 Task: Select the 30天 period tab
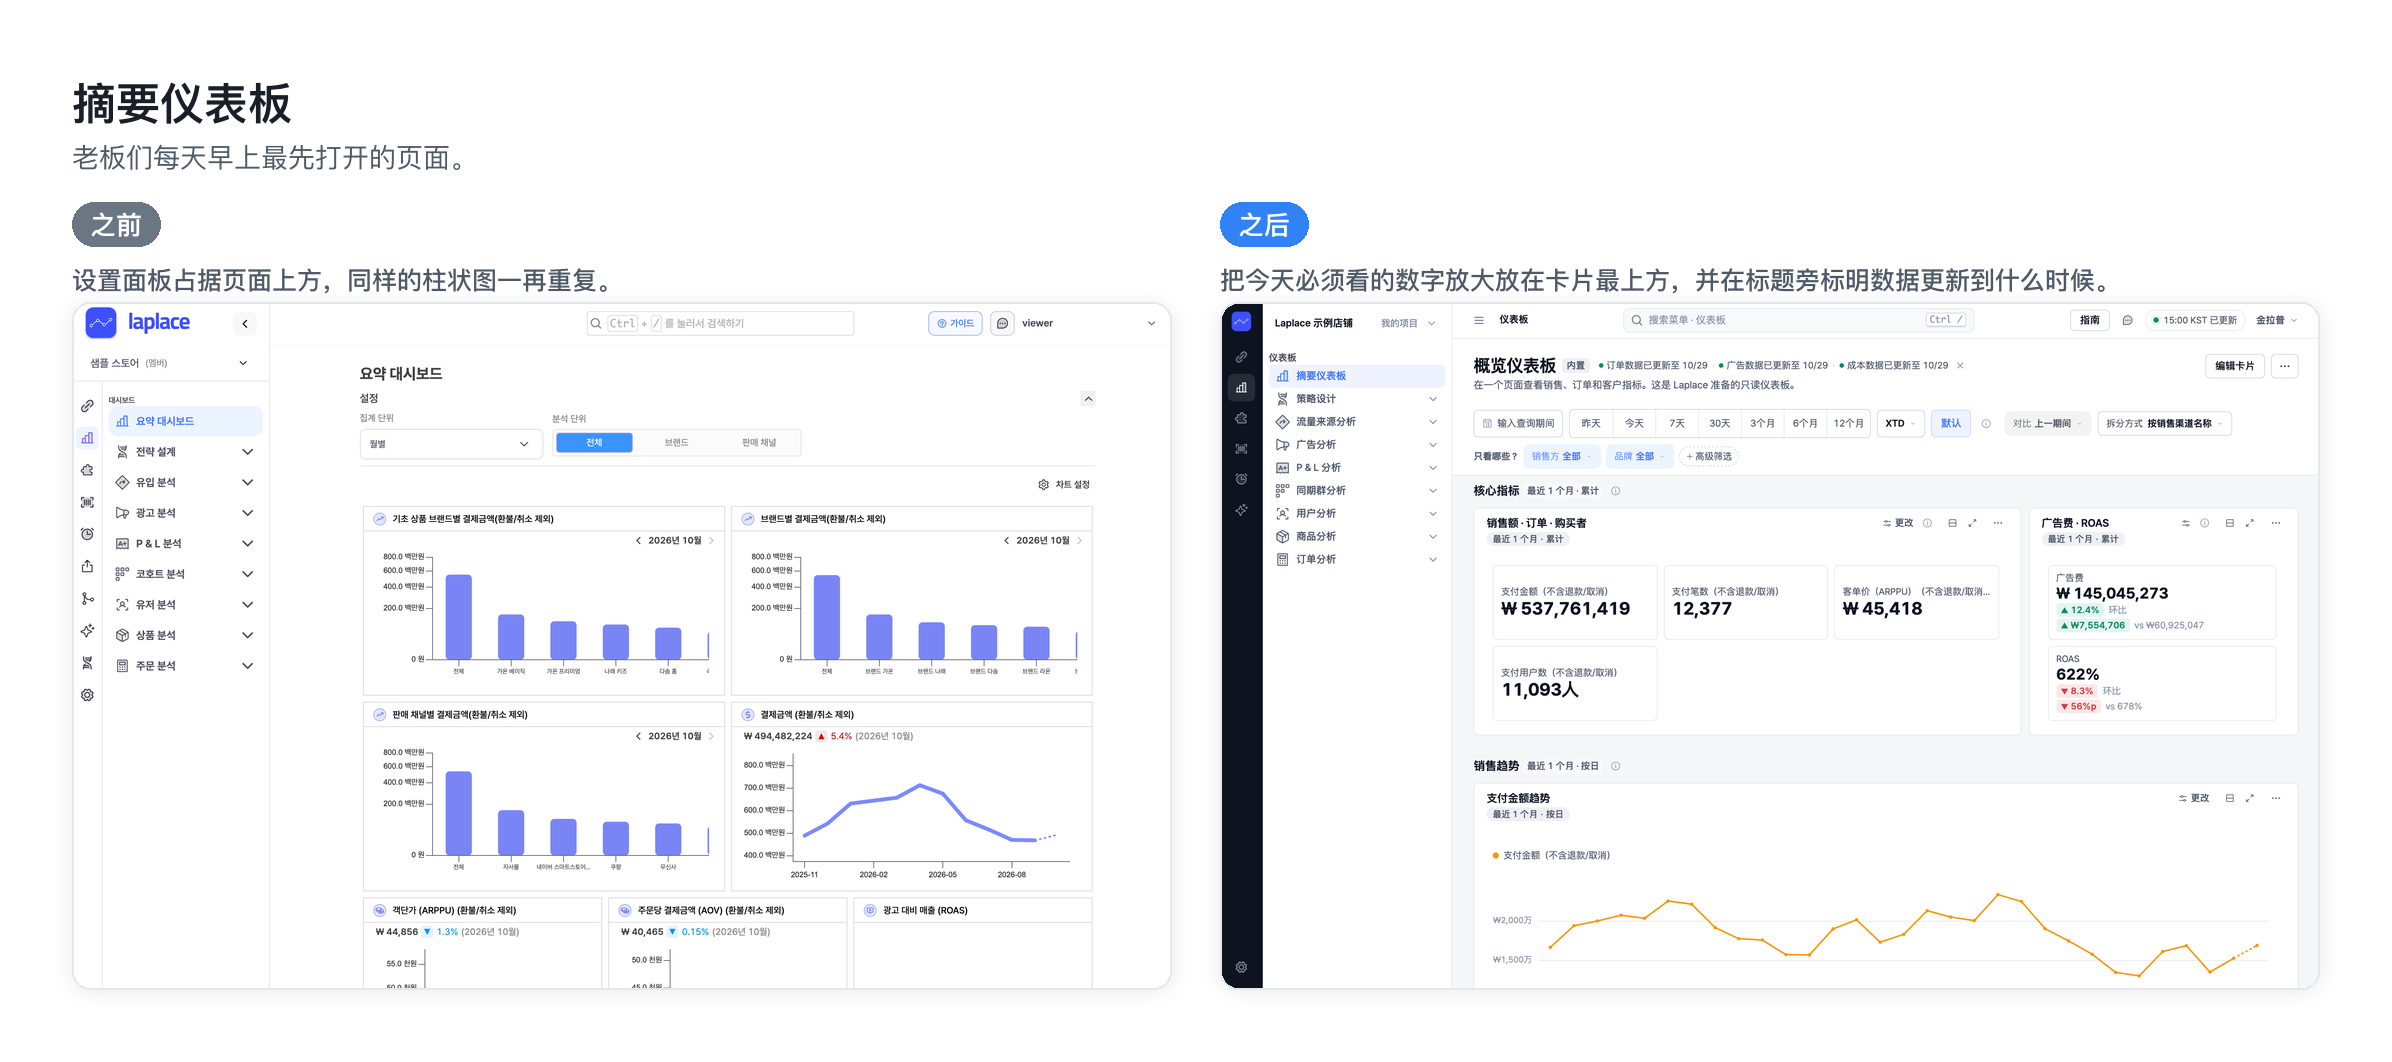coord(1720,424)
